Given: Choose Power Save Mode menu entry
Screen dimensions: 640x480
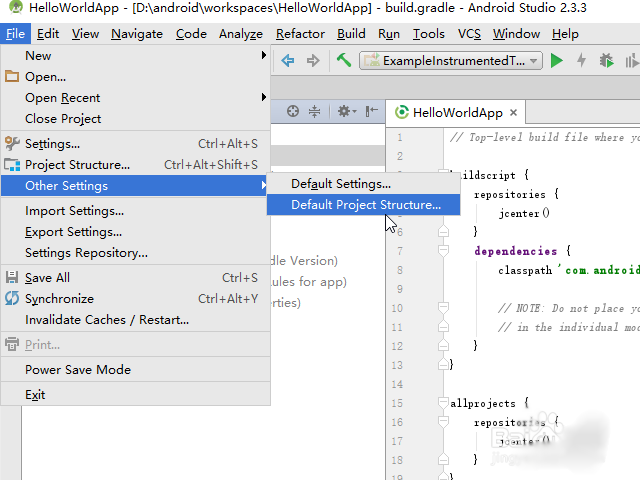Looking at the screenshot, I should point(136,369).
